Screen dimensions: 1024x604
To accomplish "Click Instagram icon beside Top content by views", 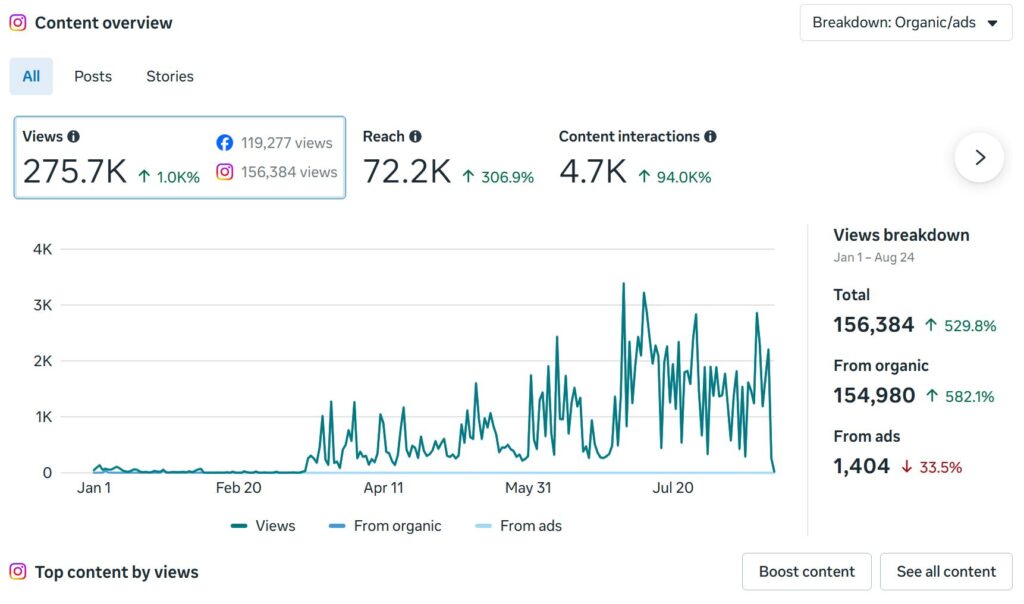I will (x=18, y=571).
